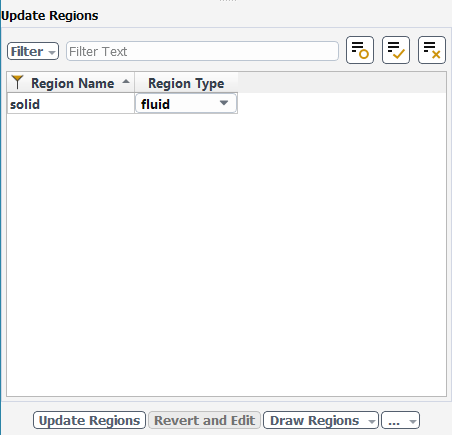Click the Region Type column header
The image size is (453, 435).
(x=186, y=83)
